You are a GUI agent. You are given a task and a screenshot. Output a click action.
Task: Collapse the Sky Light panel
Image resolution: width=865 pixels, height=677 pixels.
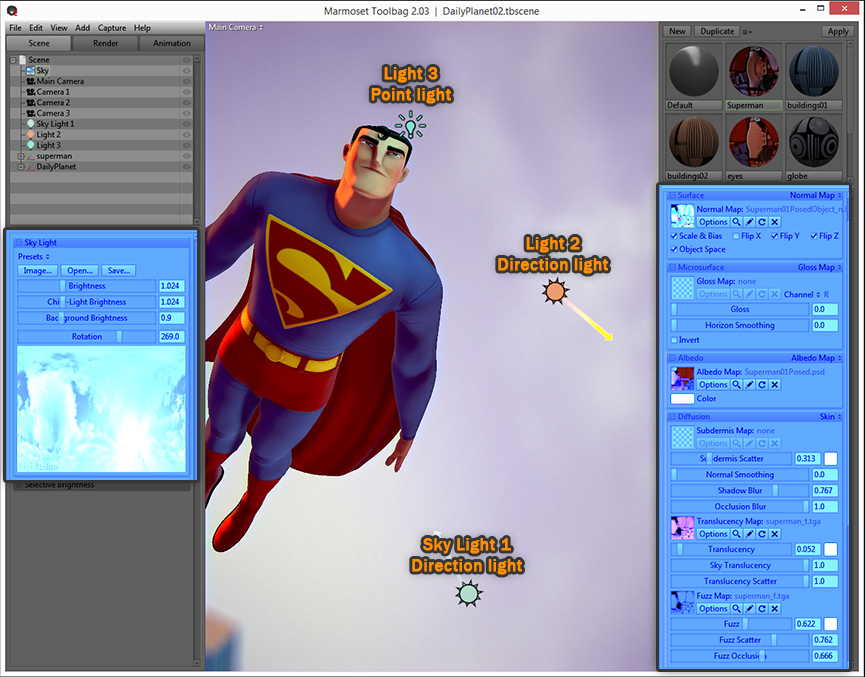(19, 242)
